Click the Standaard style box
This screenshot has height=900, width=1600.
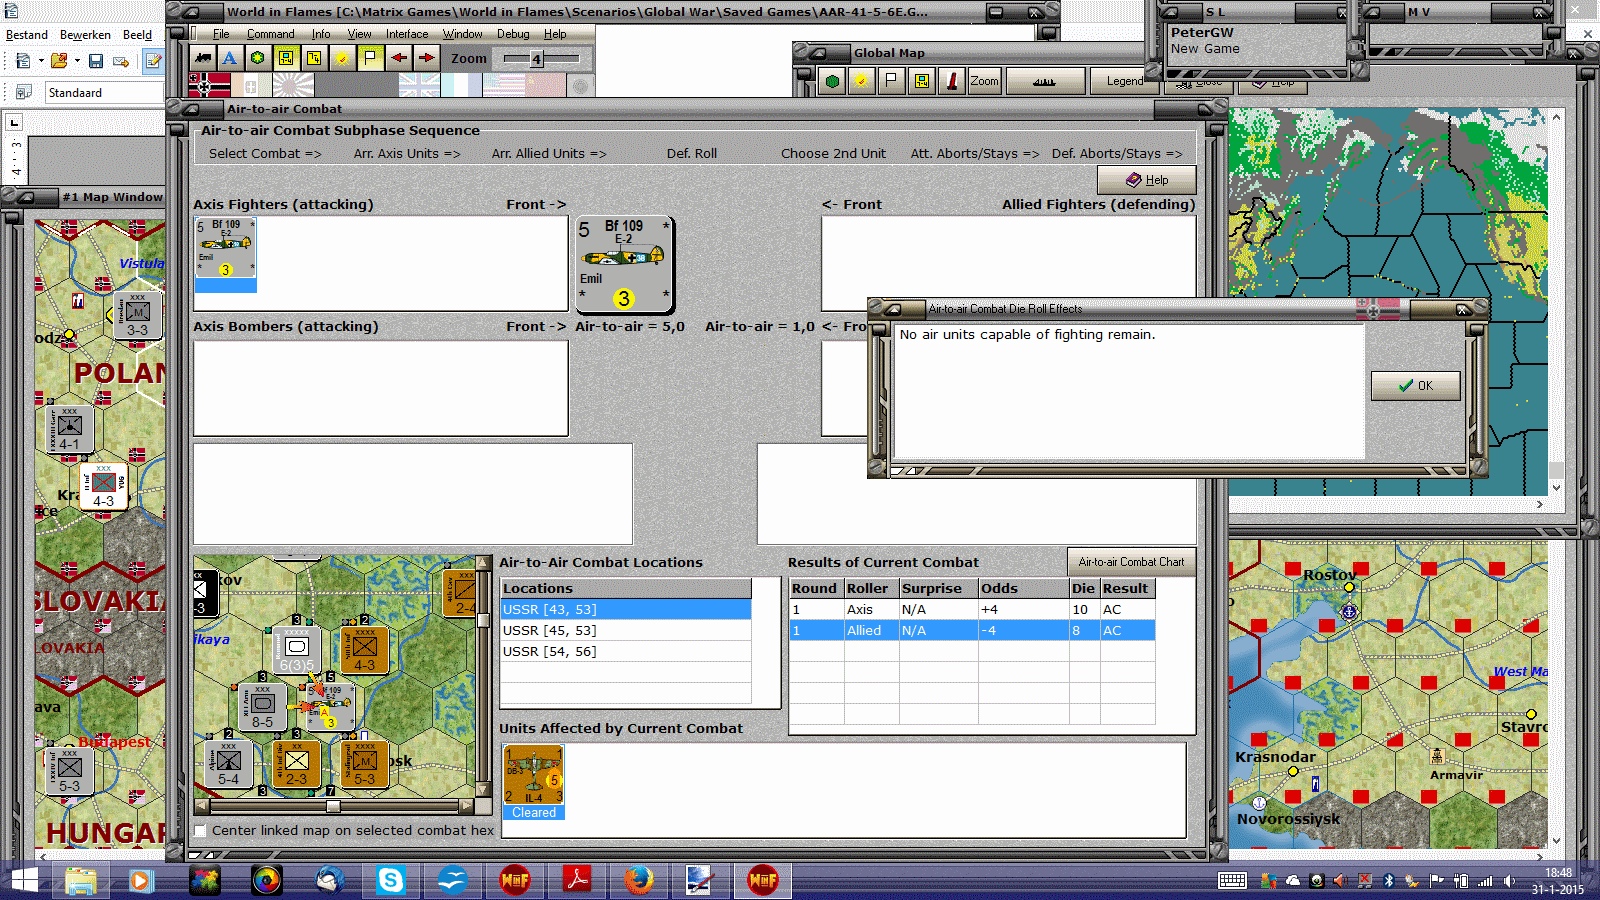104,93
